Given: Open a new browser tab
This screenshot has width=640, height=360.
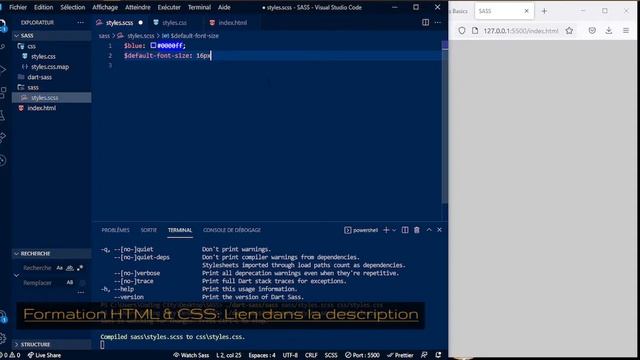Looking at the screenshot, I should tap(544, 11).
